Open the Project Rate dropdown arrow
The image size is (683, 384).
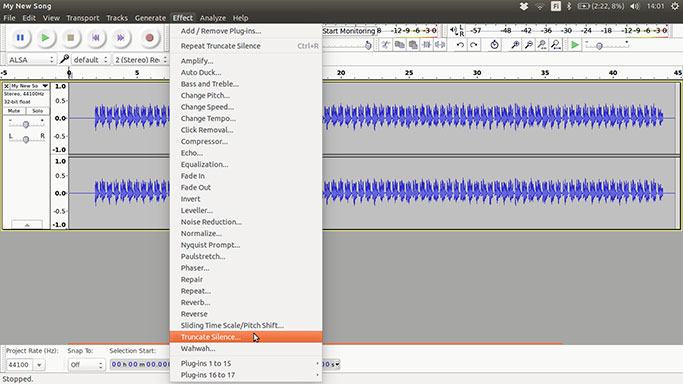pos(39,365)
